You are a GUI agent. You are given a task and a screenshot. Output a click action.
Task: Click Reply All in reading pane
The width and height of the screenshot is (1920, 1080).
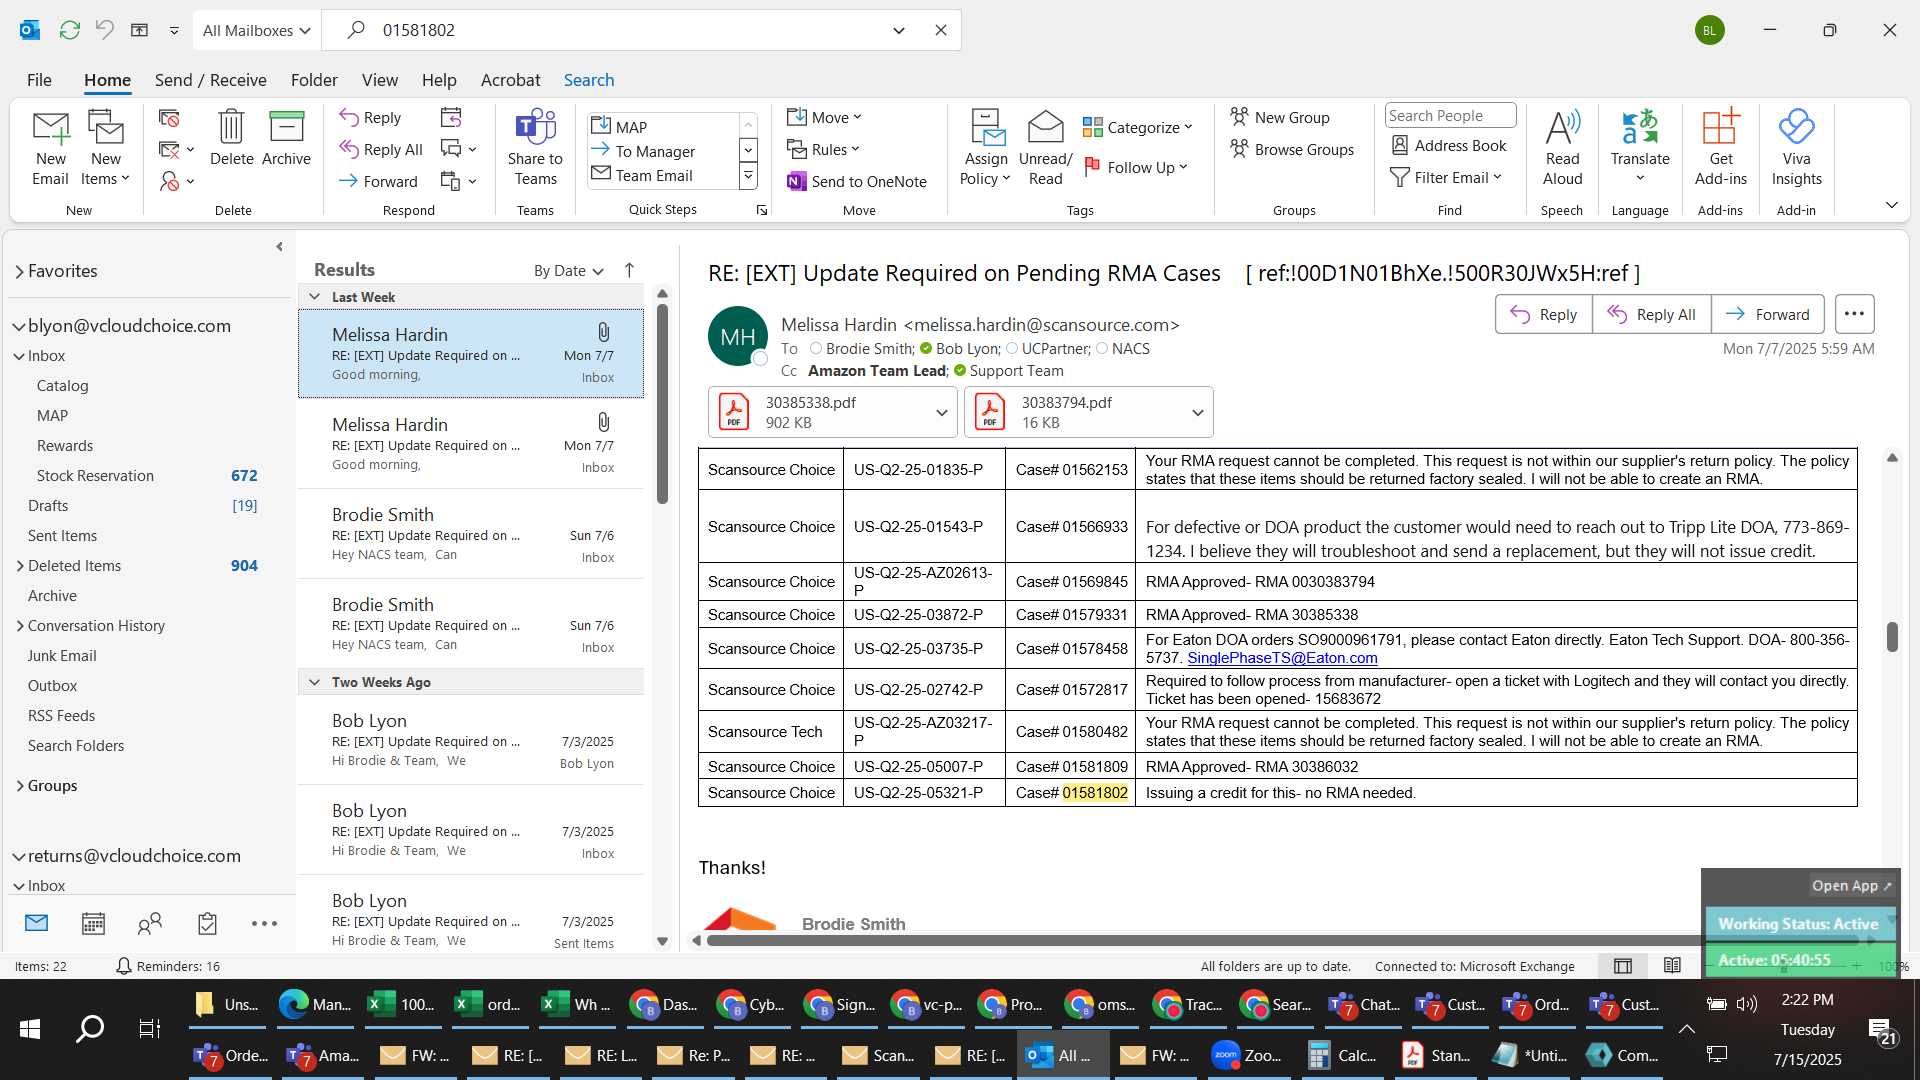[x=1651, y=314]
